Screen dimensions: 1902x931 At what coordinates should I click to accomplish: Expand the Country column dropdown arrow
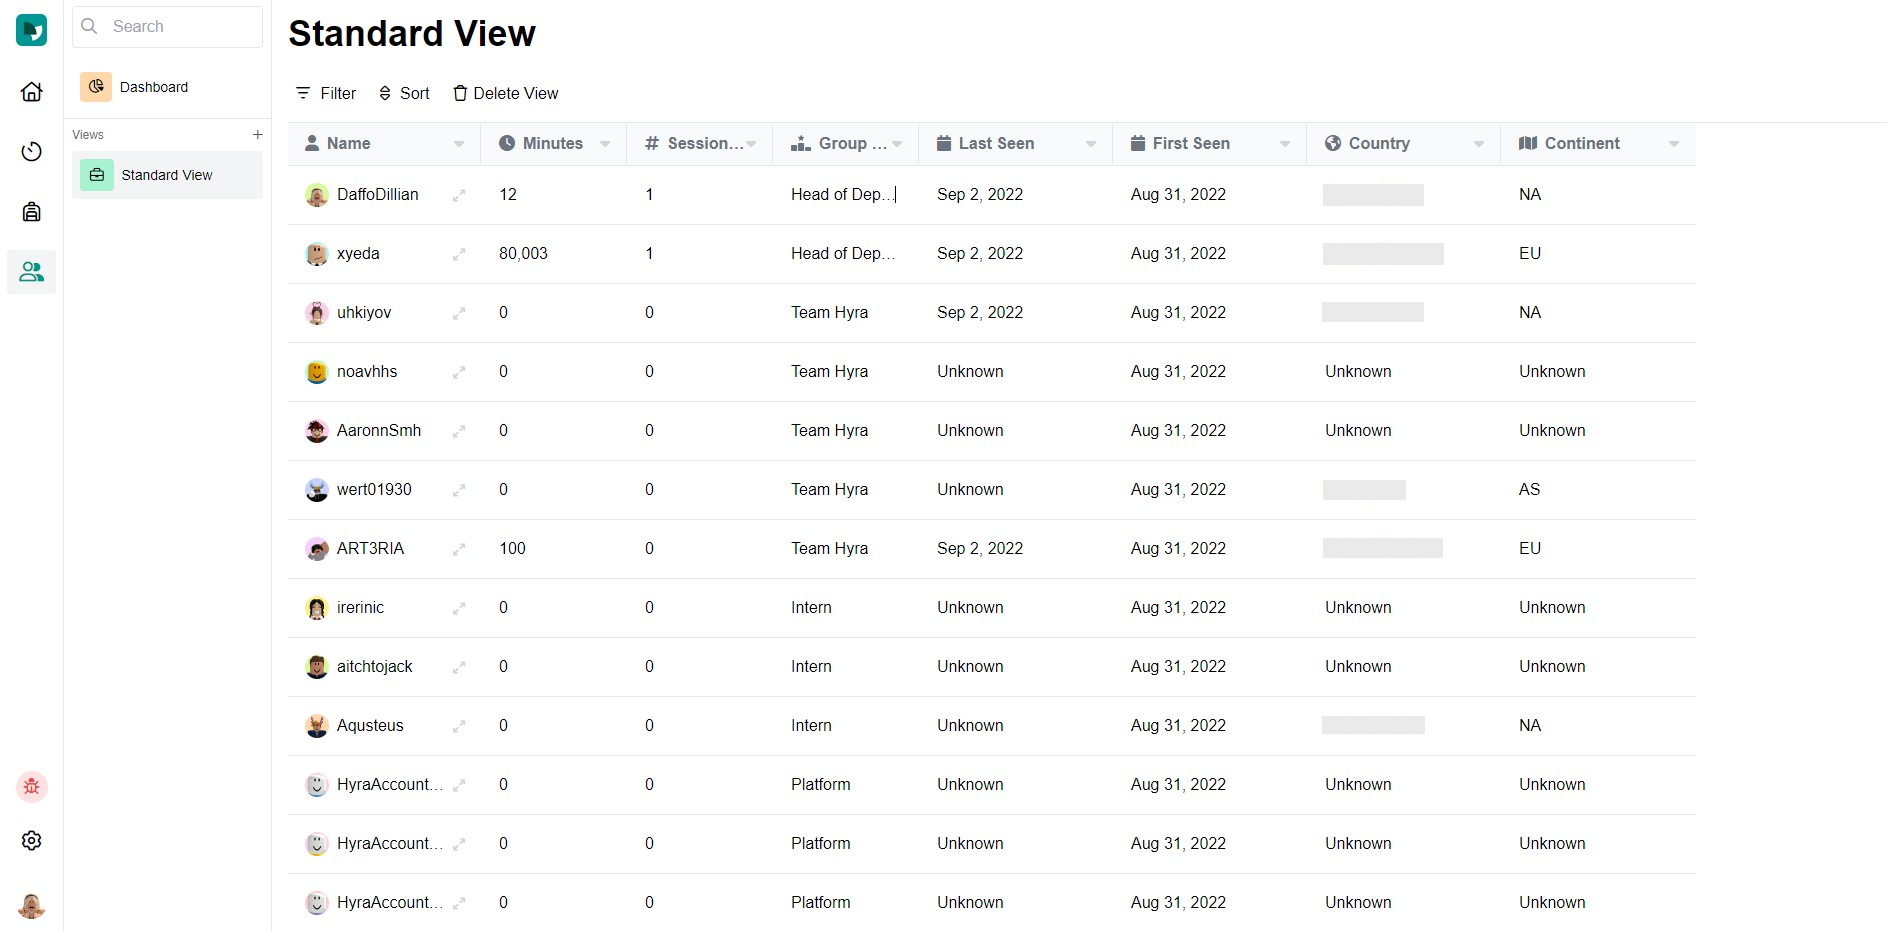(x=1479, y=144)
